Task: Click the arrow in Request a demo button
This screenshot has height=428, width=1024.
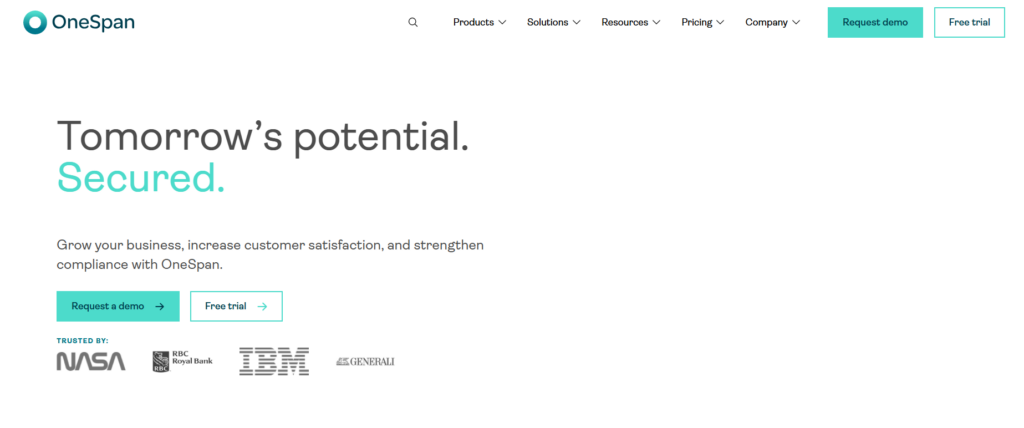Action: click(x=160, y=306)
